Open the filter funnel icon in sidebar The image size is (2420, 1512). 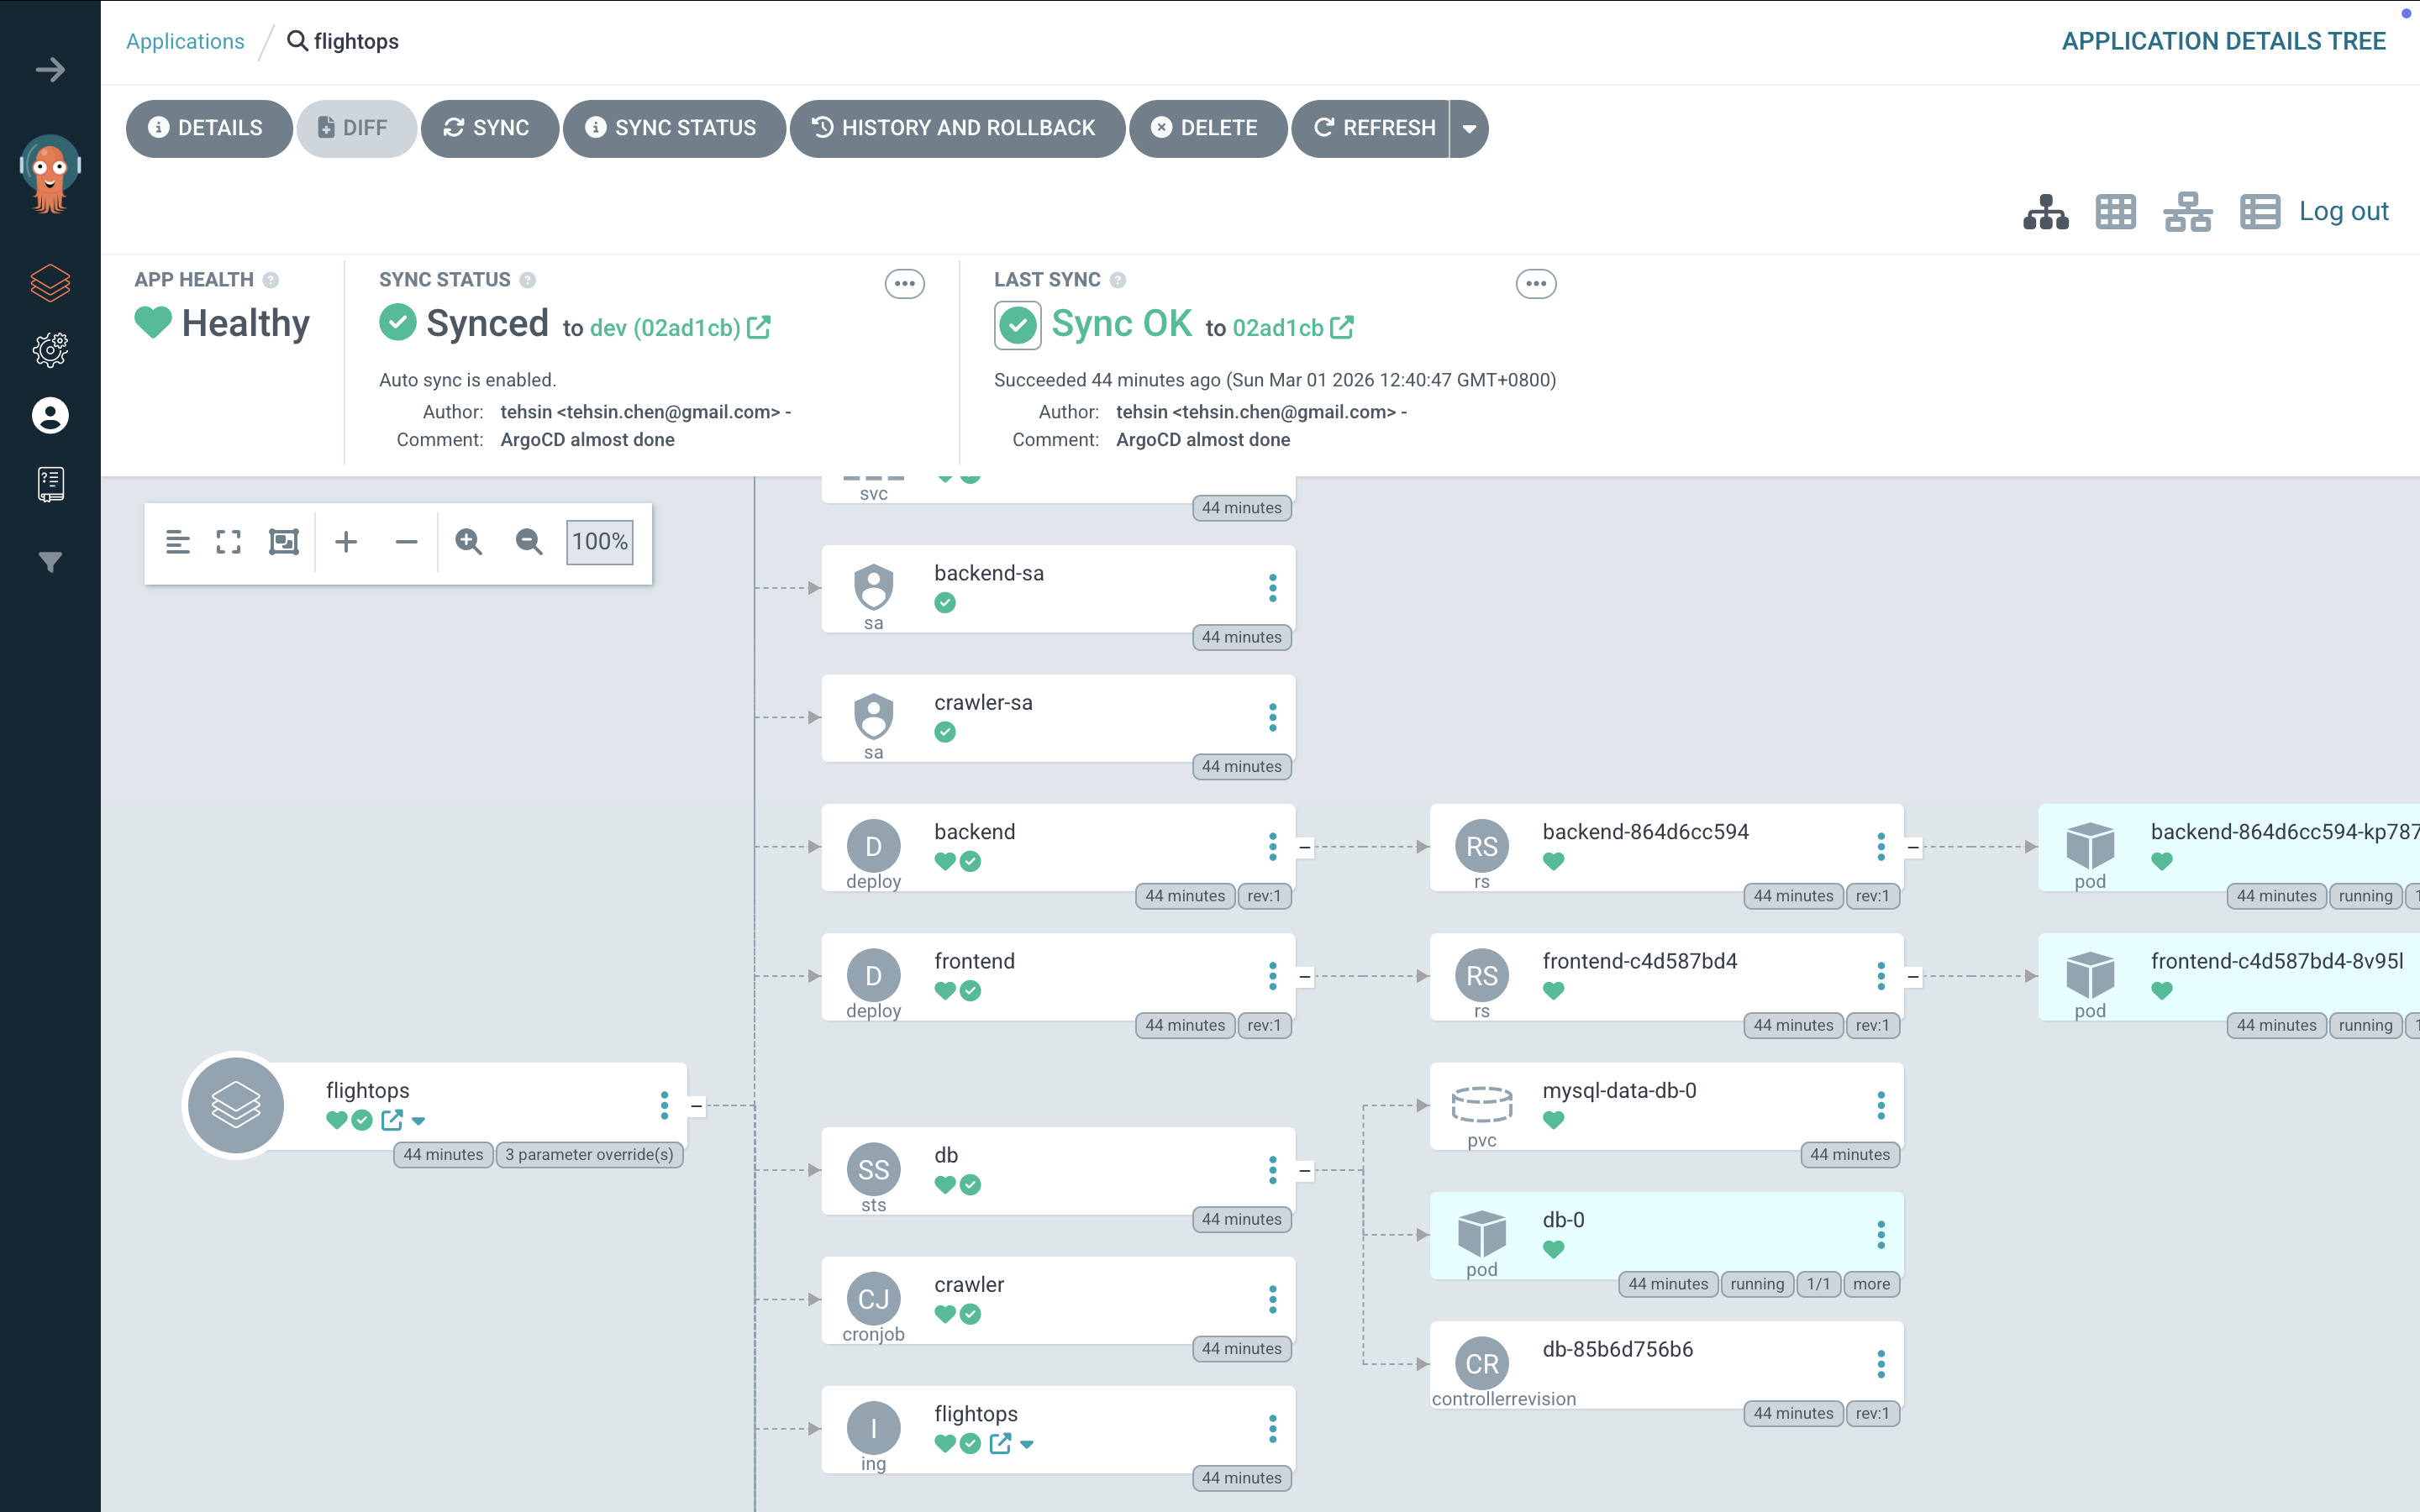pos(50,561)
